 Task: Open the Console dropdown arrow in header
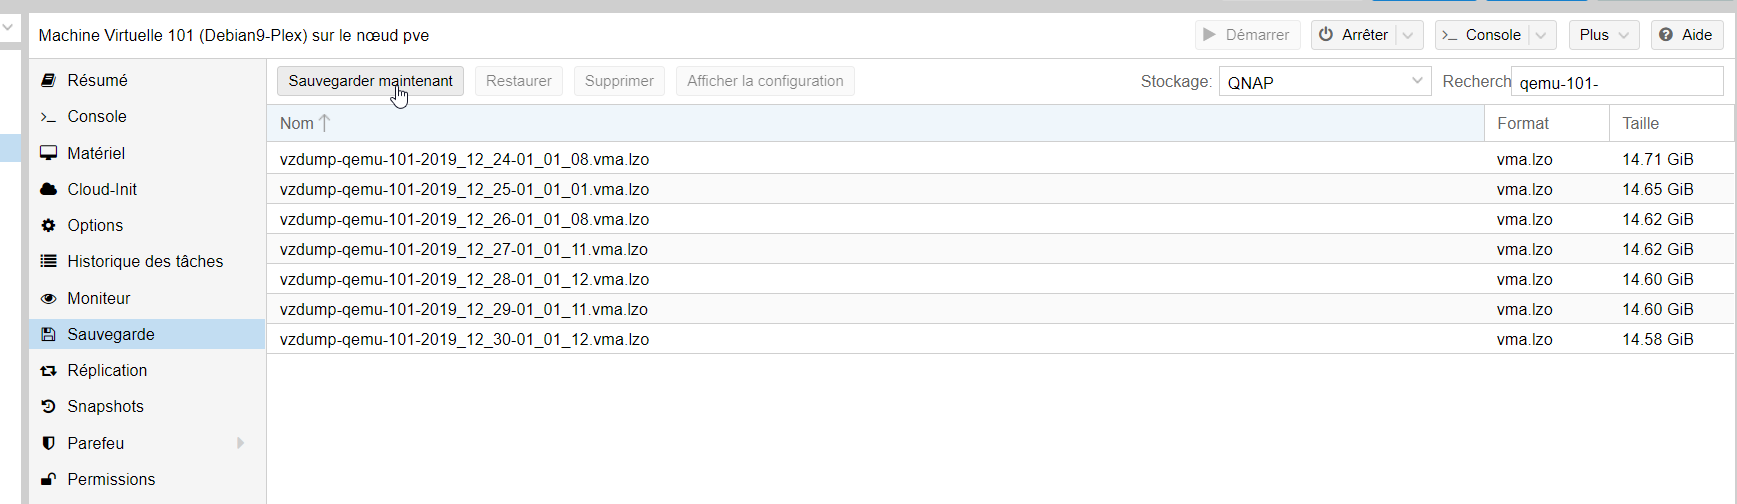tap(1542, 35)
